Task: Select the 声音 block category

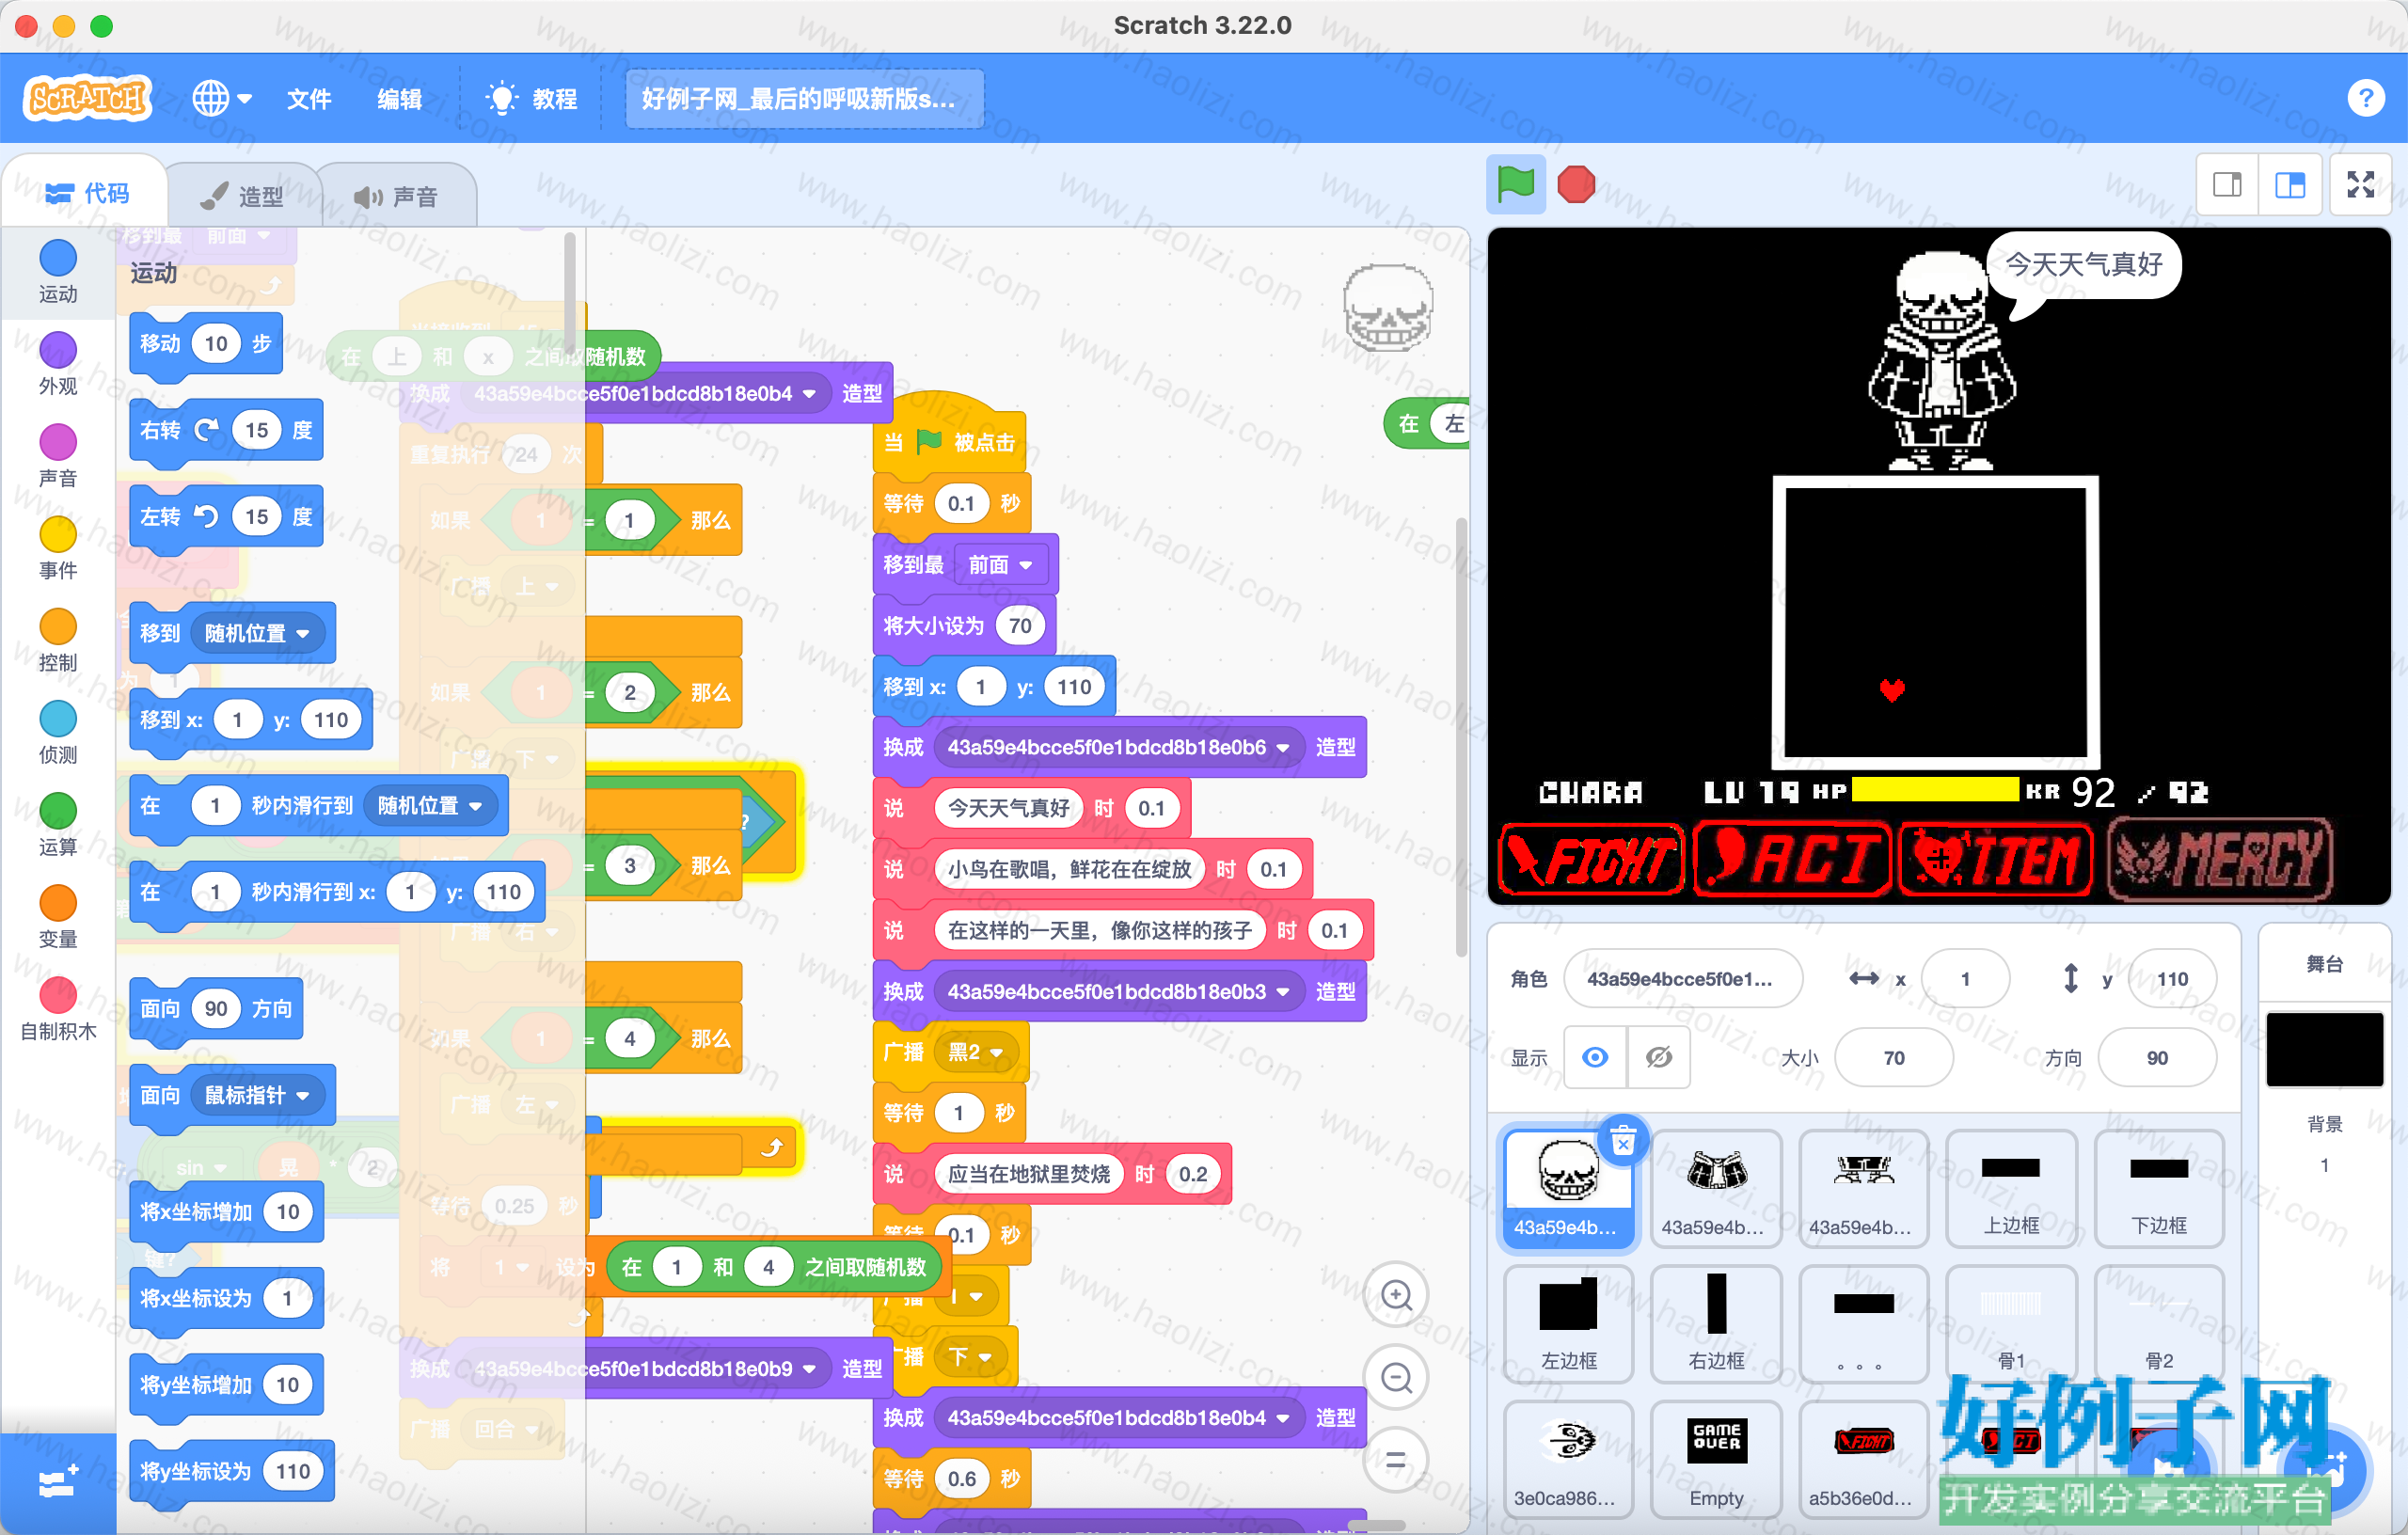Action: 58,456
